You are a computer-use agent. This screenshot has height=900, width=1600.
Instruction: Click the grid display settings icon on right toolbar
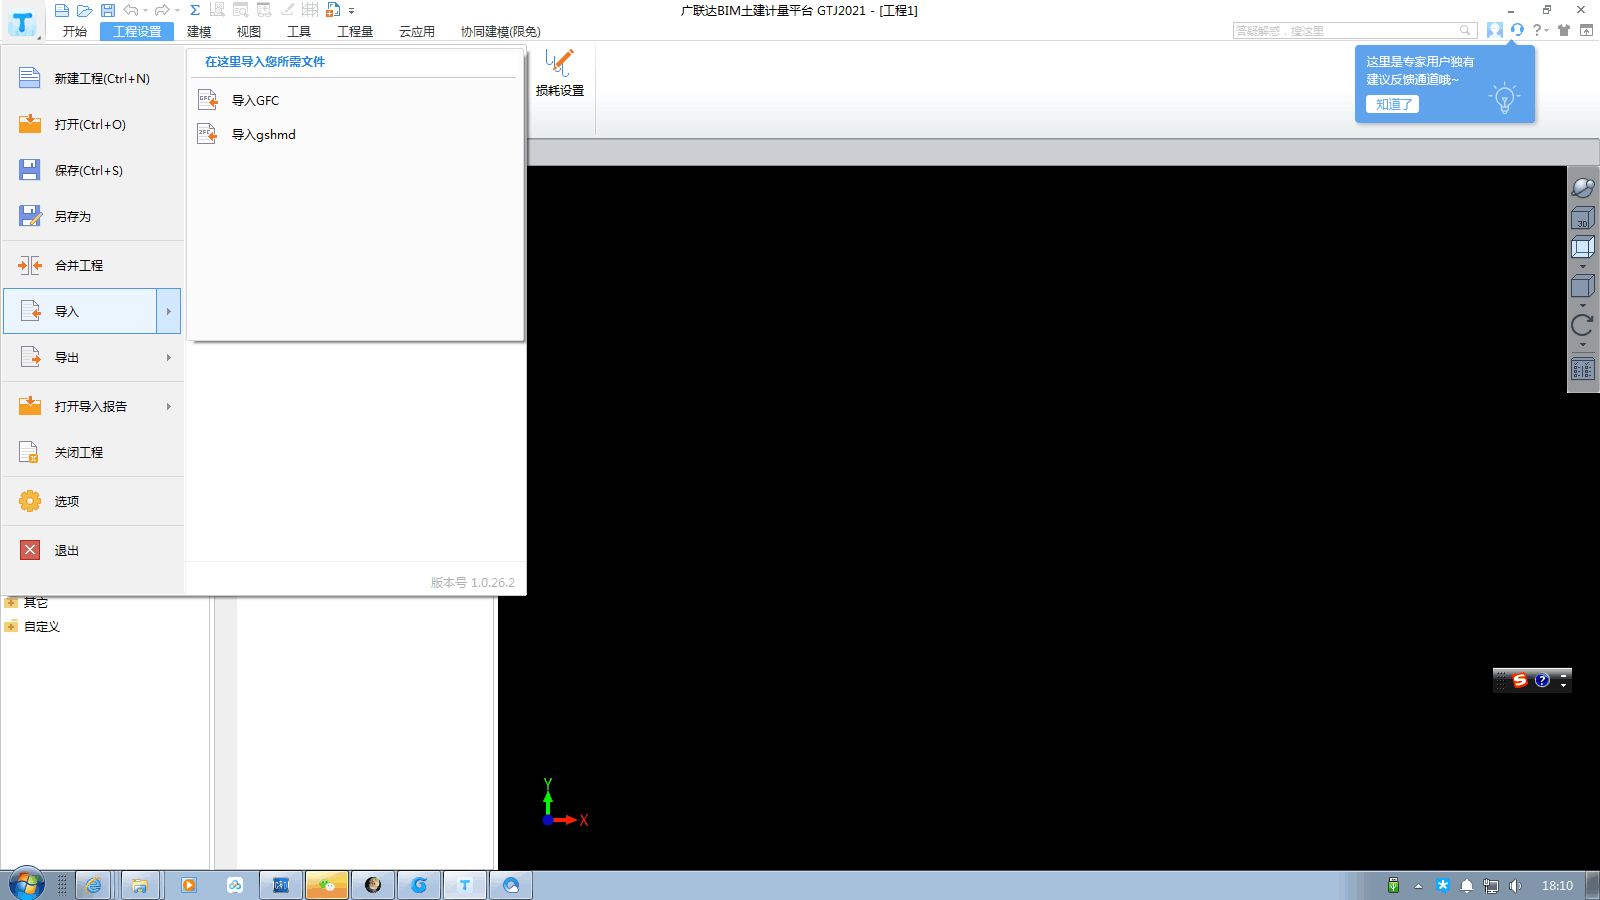(1583, 369)
